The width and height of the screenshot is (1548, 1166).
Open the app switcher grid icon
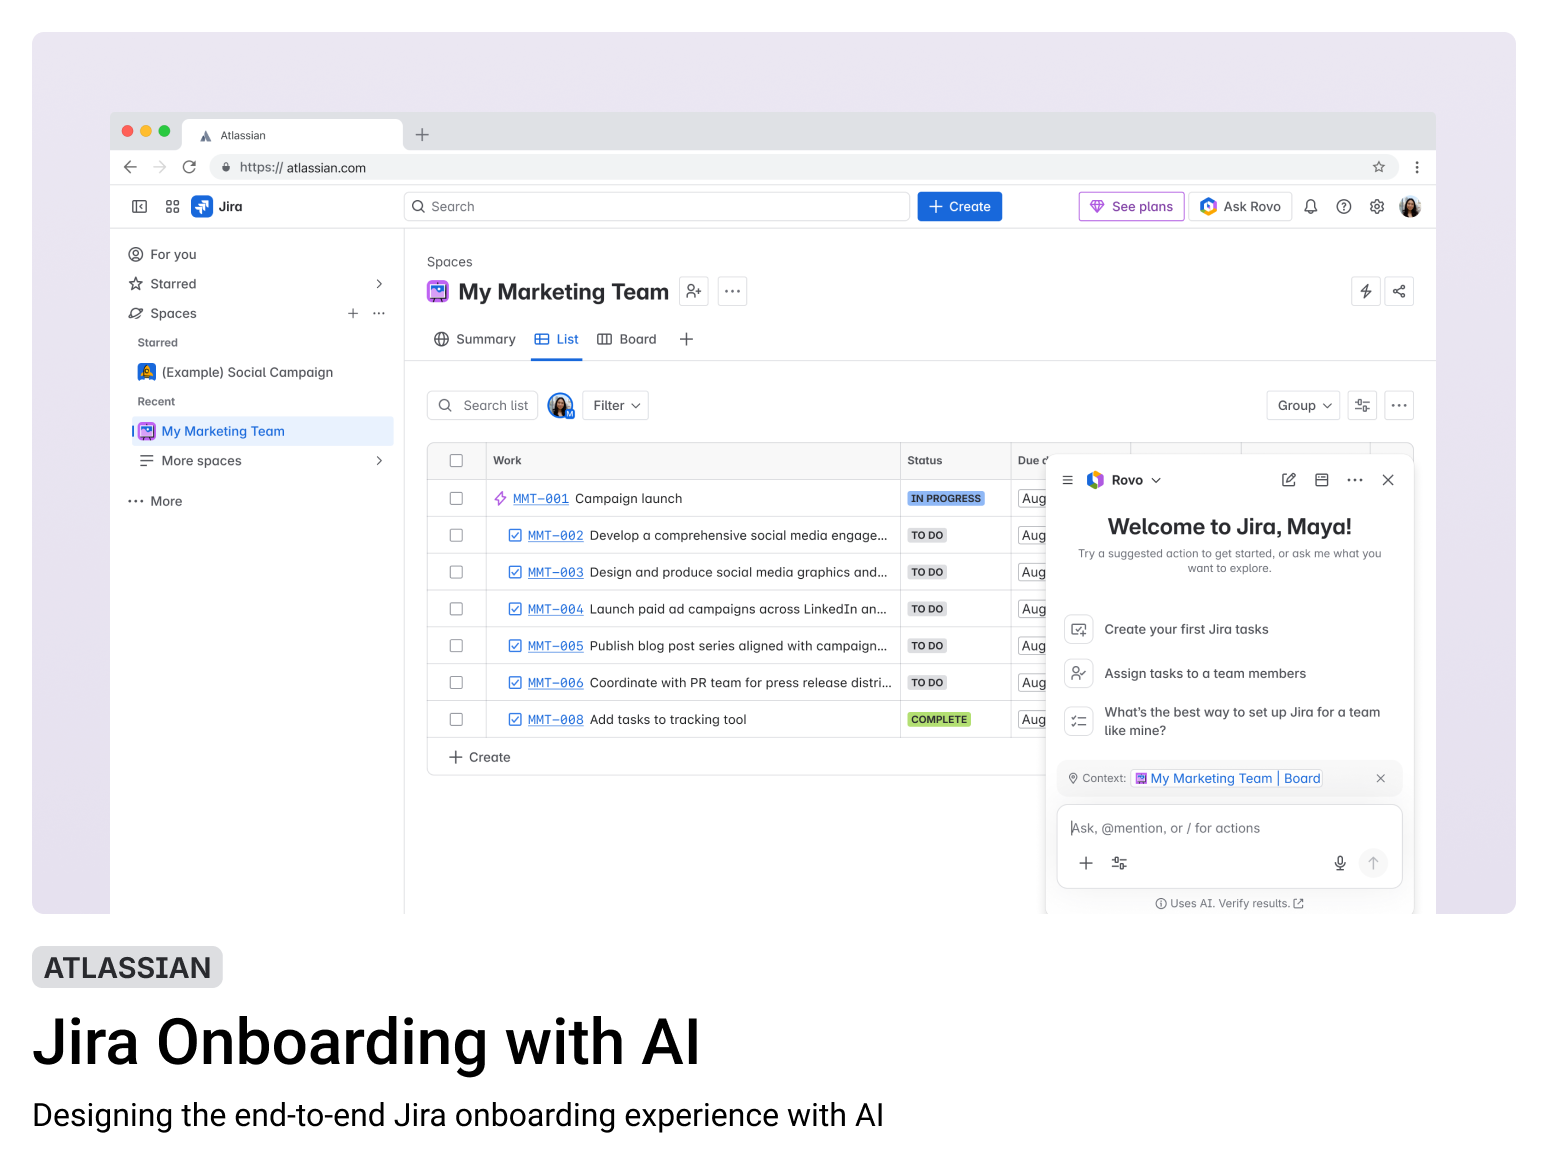tap(172, 206)
